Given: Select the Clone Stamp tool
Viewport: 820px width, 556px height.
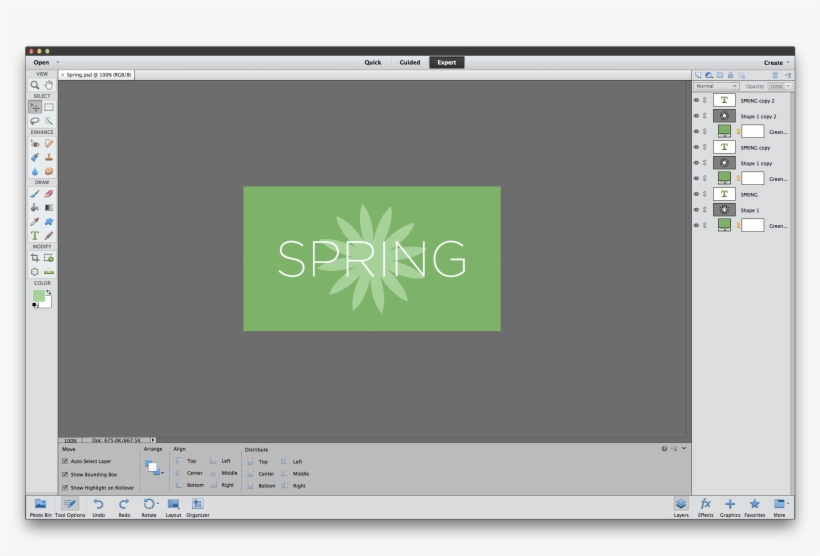Looking at the screenshot, I should (49, 157).
